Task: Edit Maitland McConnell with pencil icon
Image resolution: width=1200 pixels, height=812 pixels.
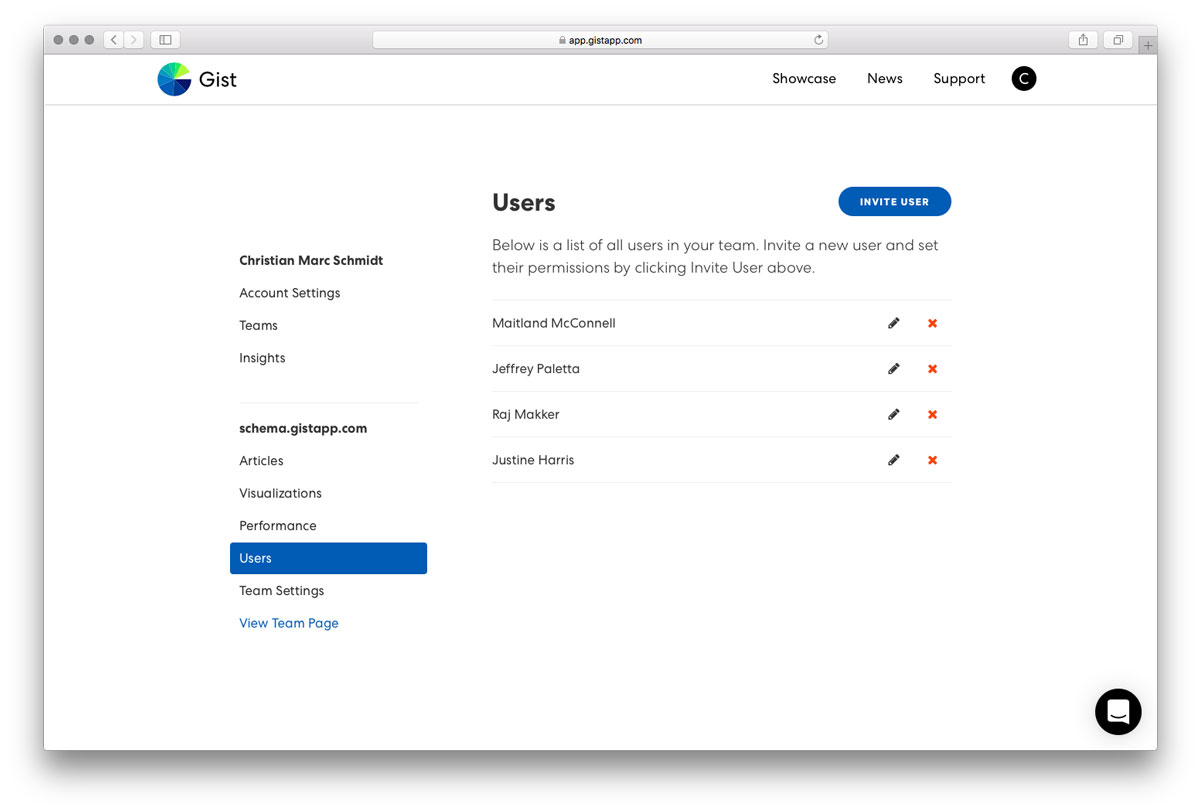Action: click(894, 323)
